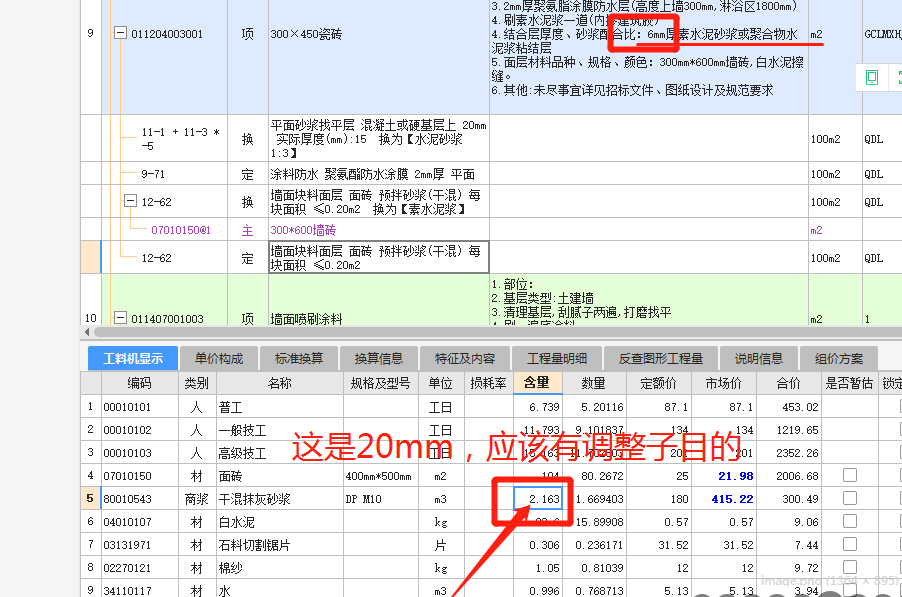
Task: Tick 是否暂估 checkbox for 面砖 row
Action: click(x=850, y=475)
